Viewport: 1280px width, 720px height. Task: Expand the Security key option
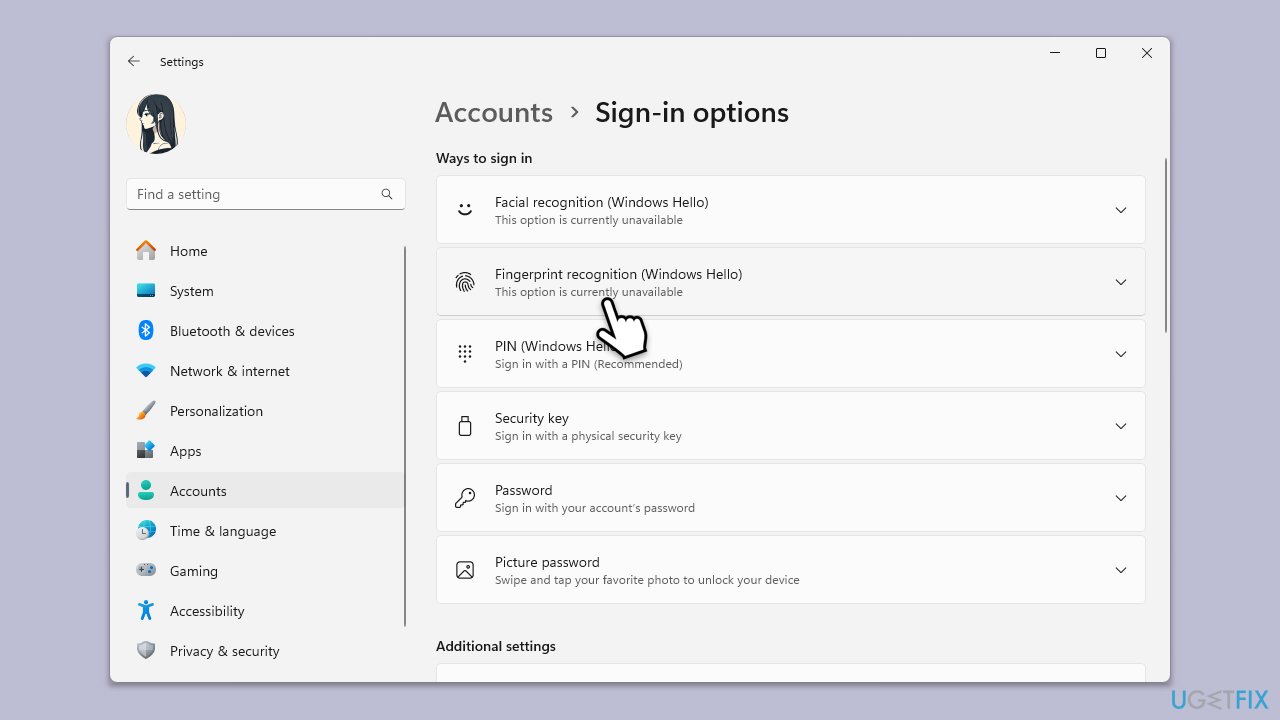[x=1120, y=426]
